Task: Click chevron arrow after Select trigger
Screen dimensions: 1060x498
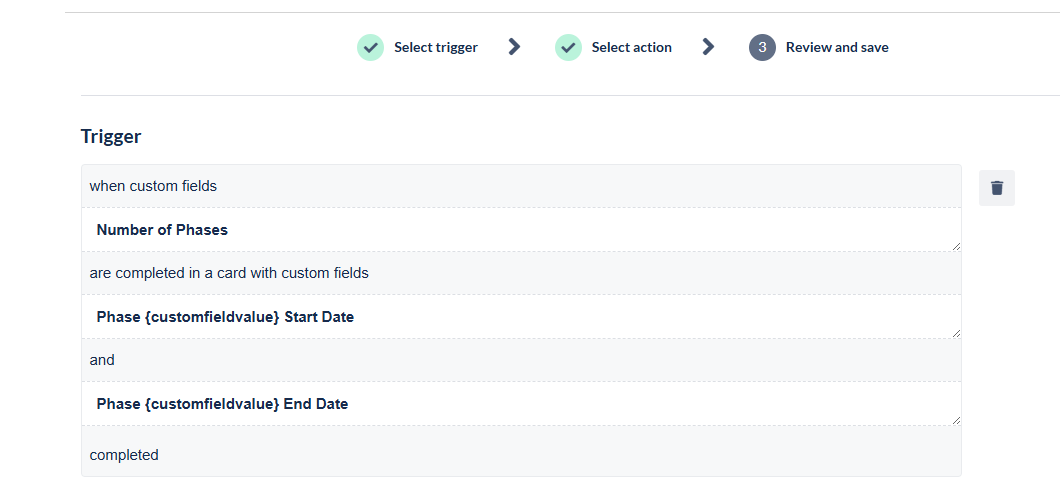Action: pos(514,47)
